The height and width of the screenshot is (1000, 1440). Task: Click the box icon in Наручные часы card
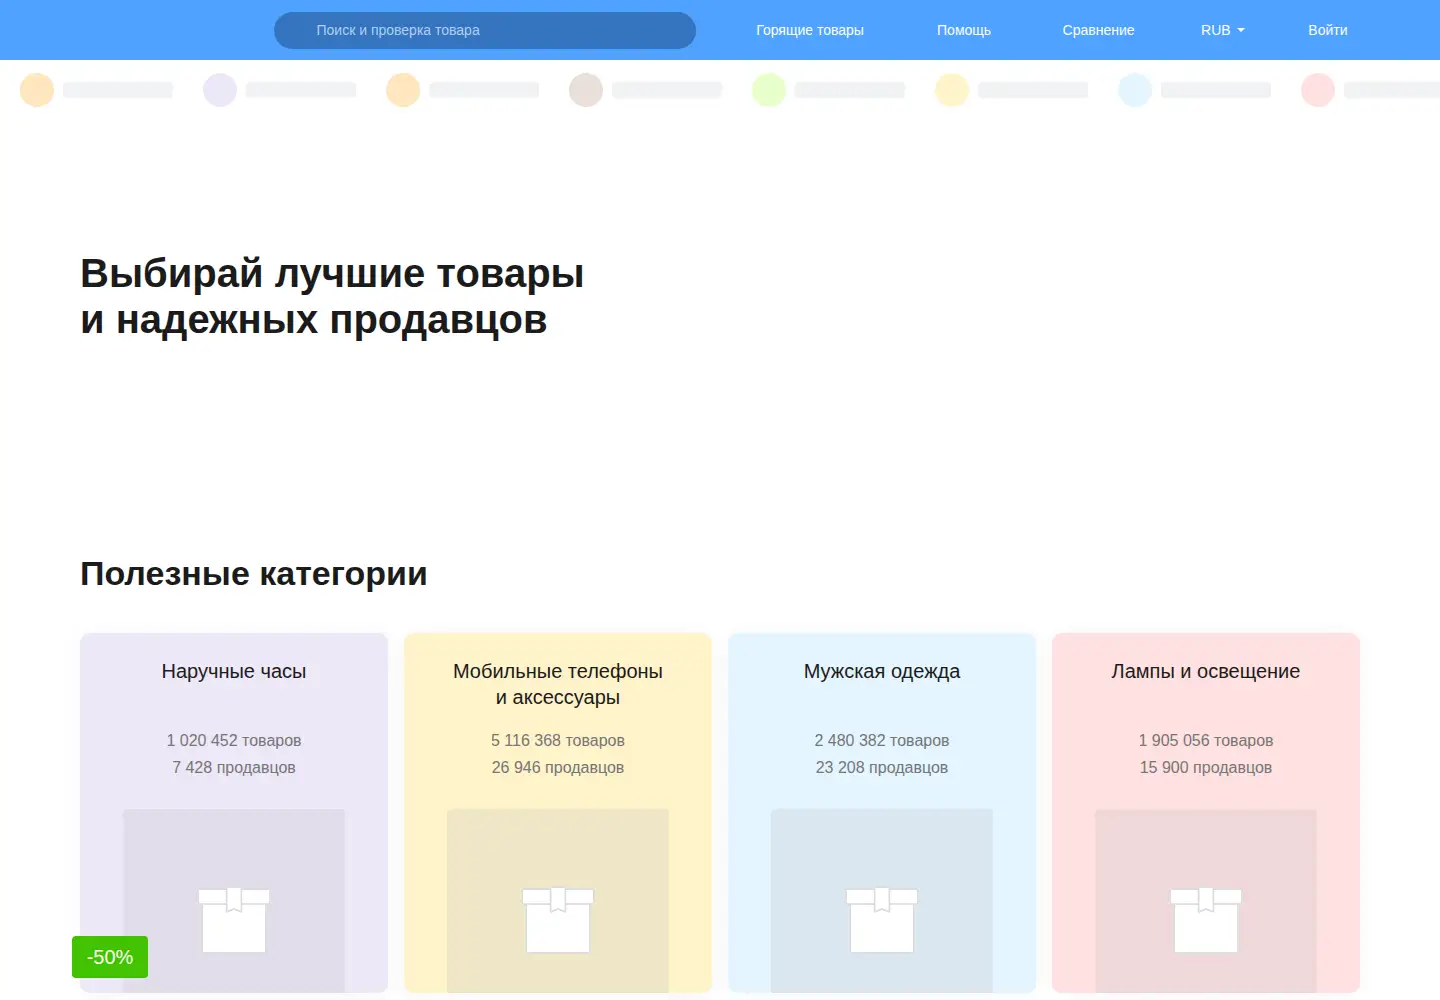coord(234,920)
